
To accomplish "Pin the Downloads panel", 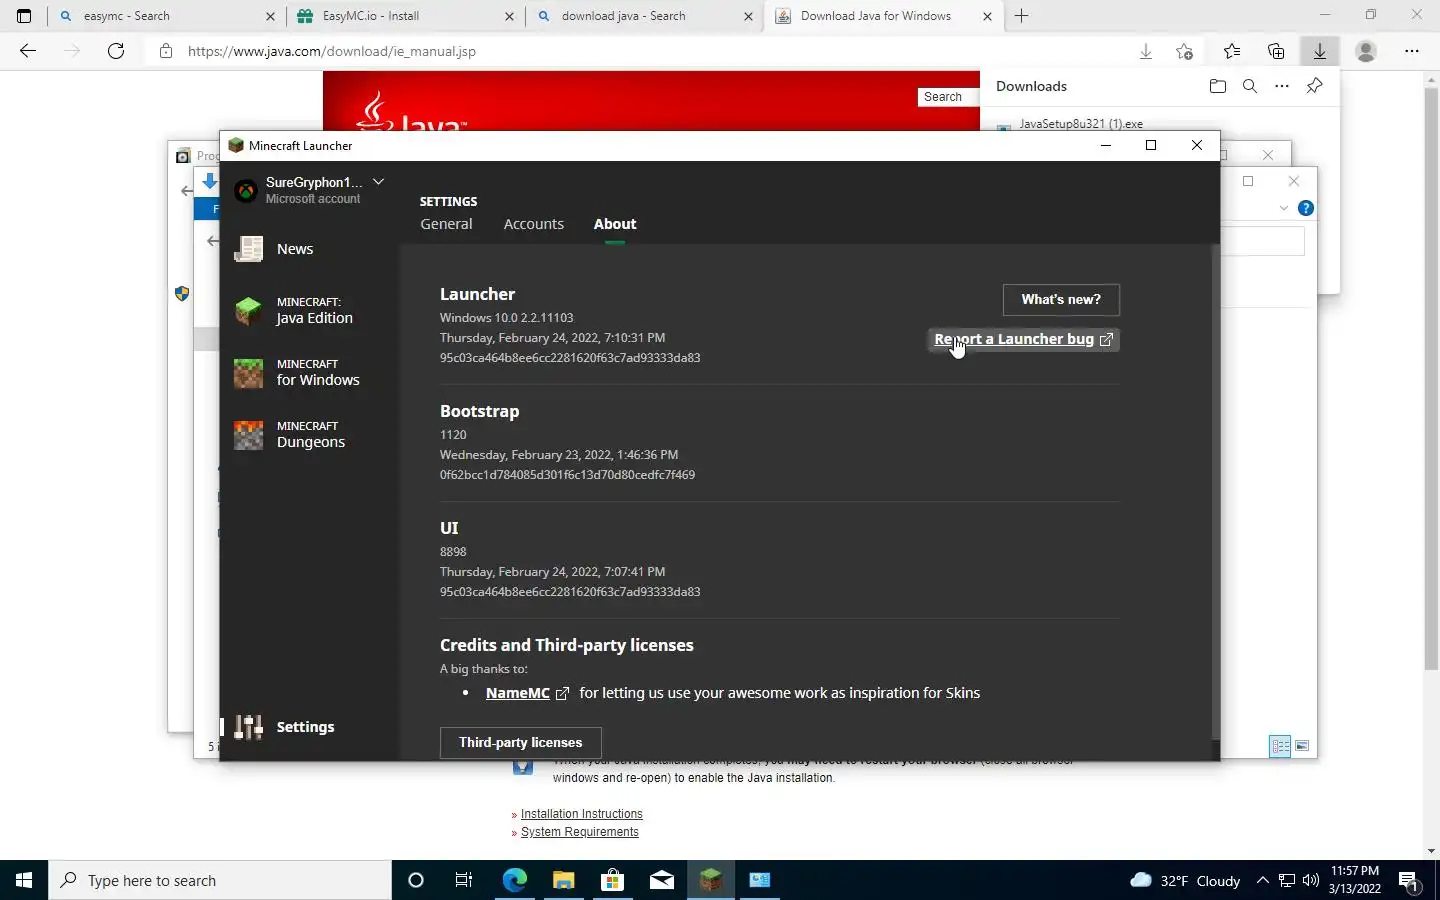I will (x=1315, y=86).
